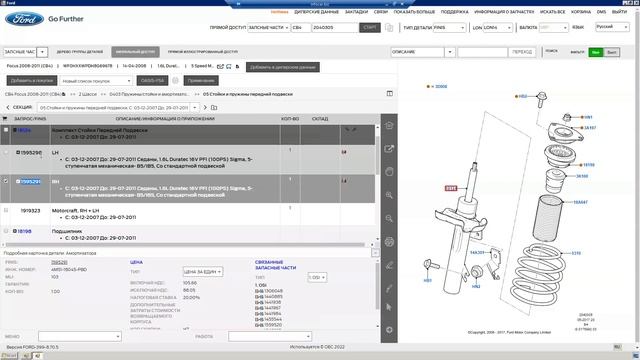Click the open-in-new-window icon in diagram toolbar

coord(389,149)
